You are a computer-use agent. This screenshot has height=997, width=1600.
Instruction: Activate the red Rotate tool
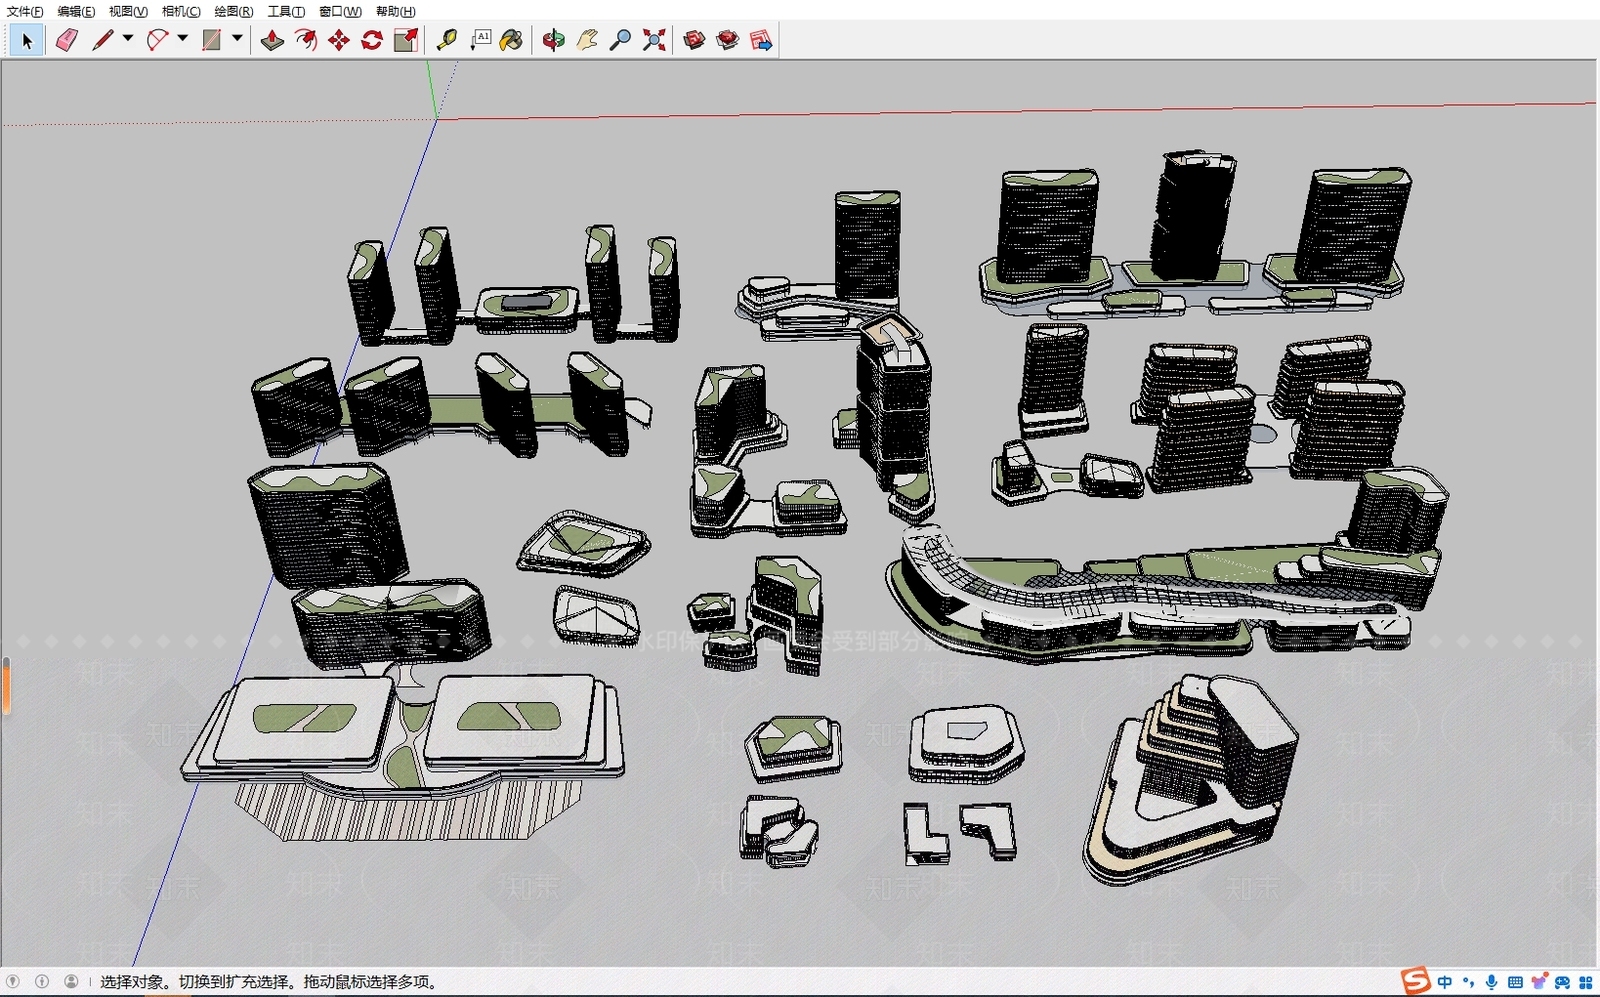pos(372,41)
